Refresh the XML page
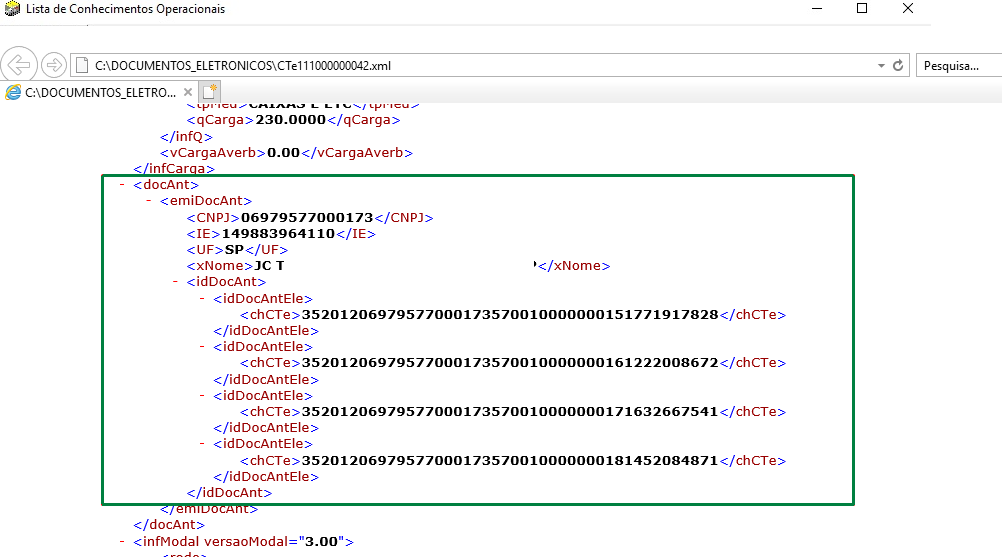The width and height of the screenshot is (1002, 557). point(898,65)
